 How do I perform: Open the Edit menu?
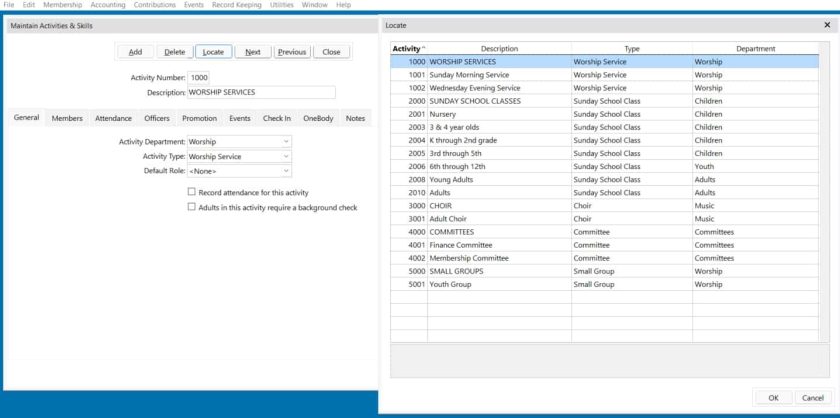pos(28,5)
